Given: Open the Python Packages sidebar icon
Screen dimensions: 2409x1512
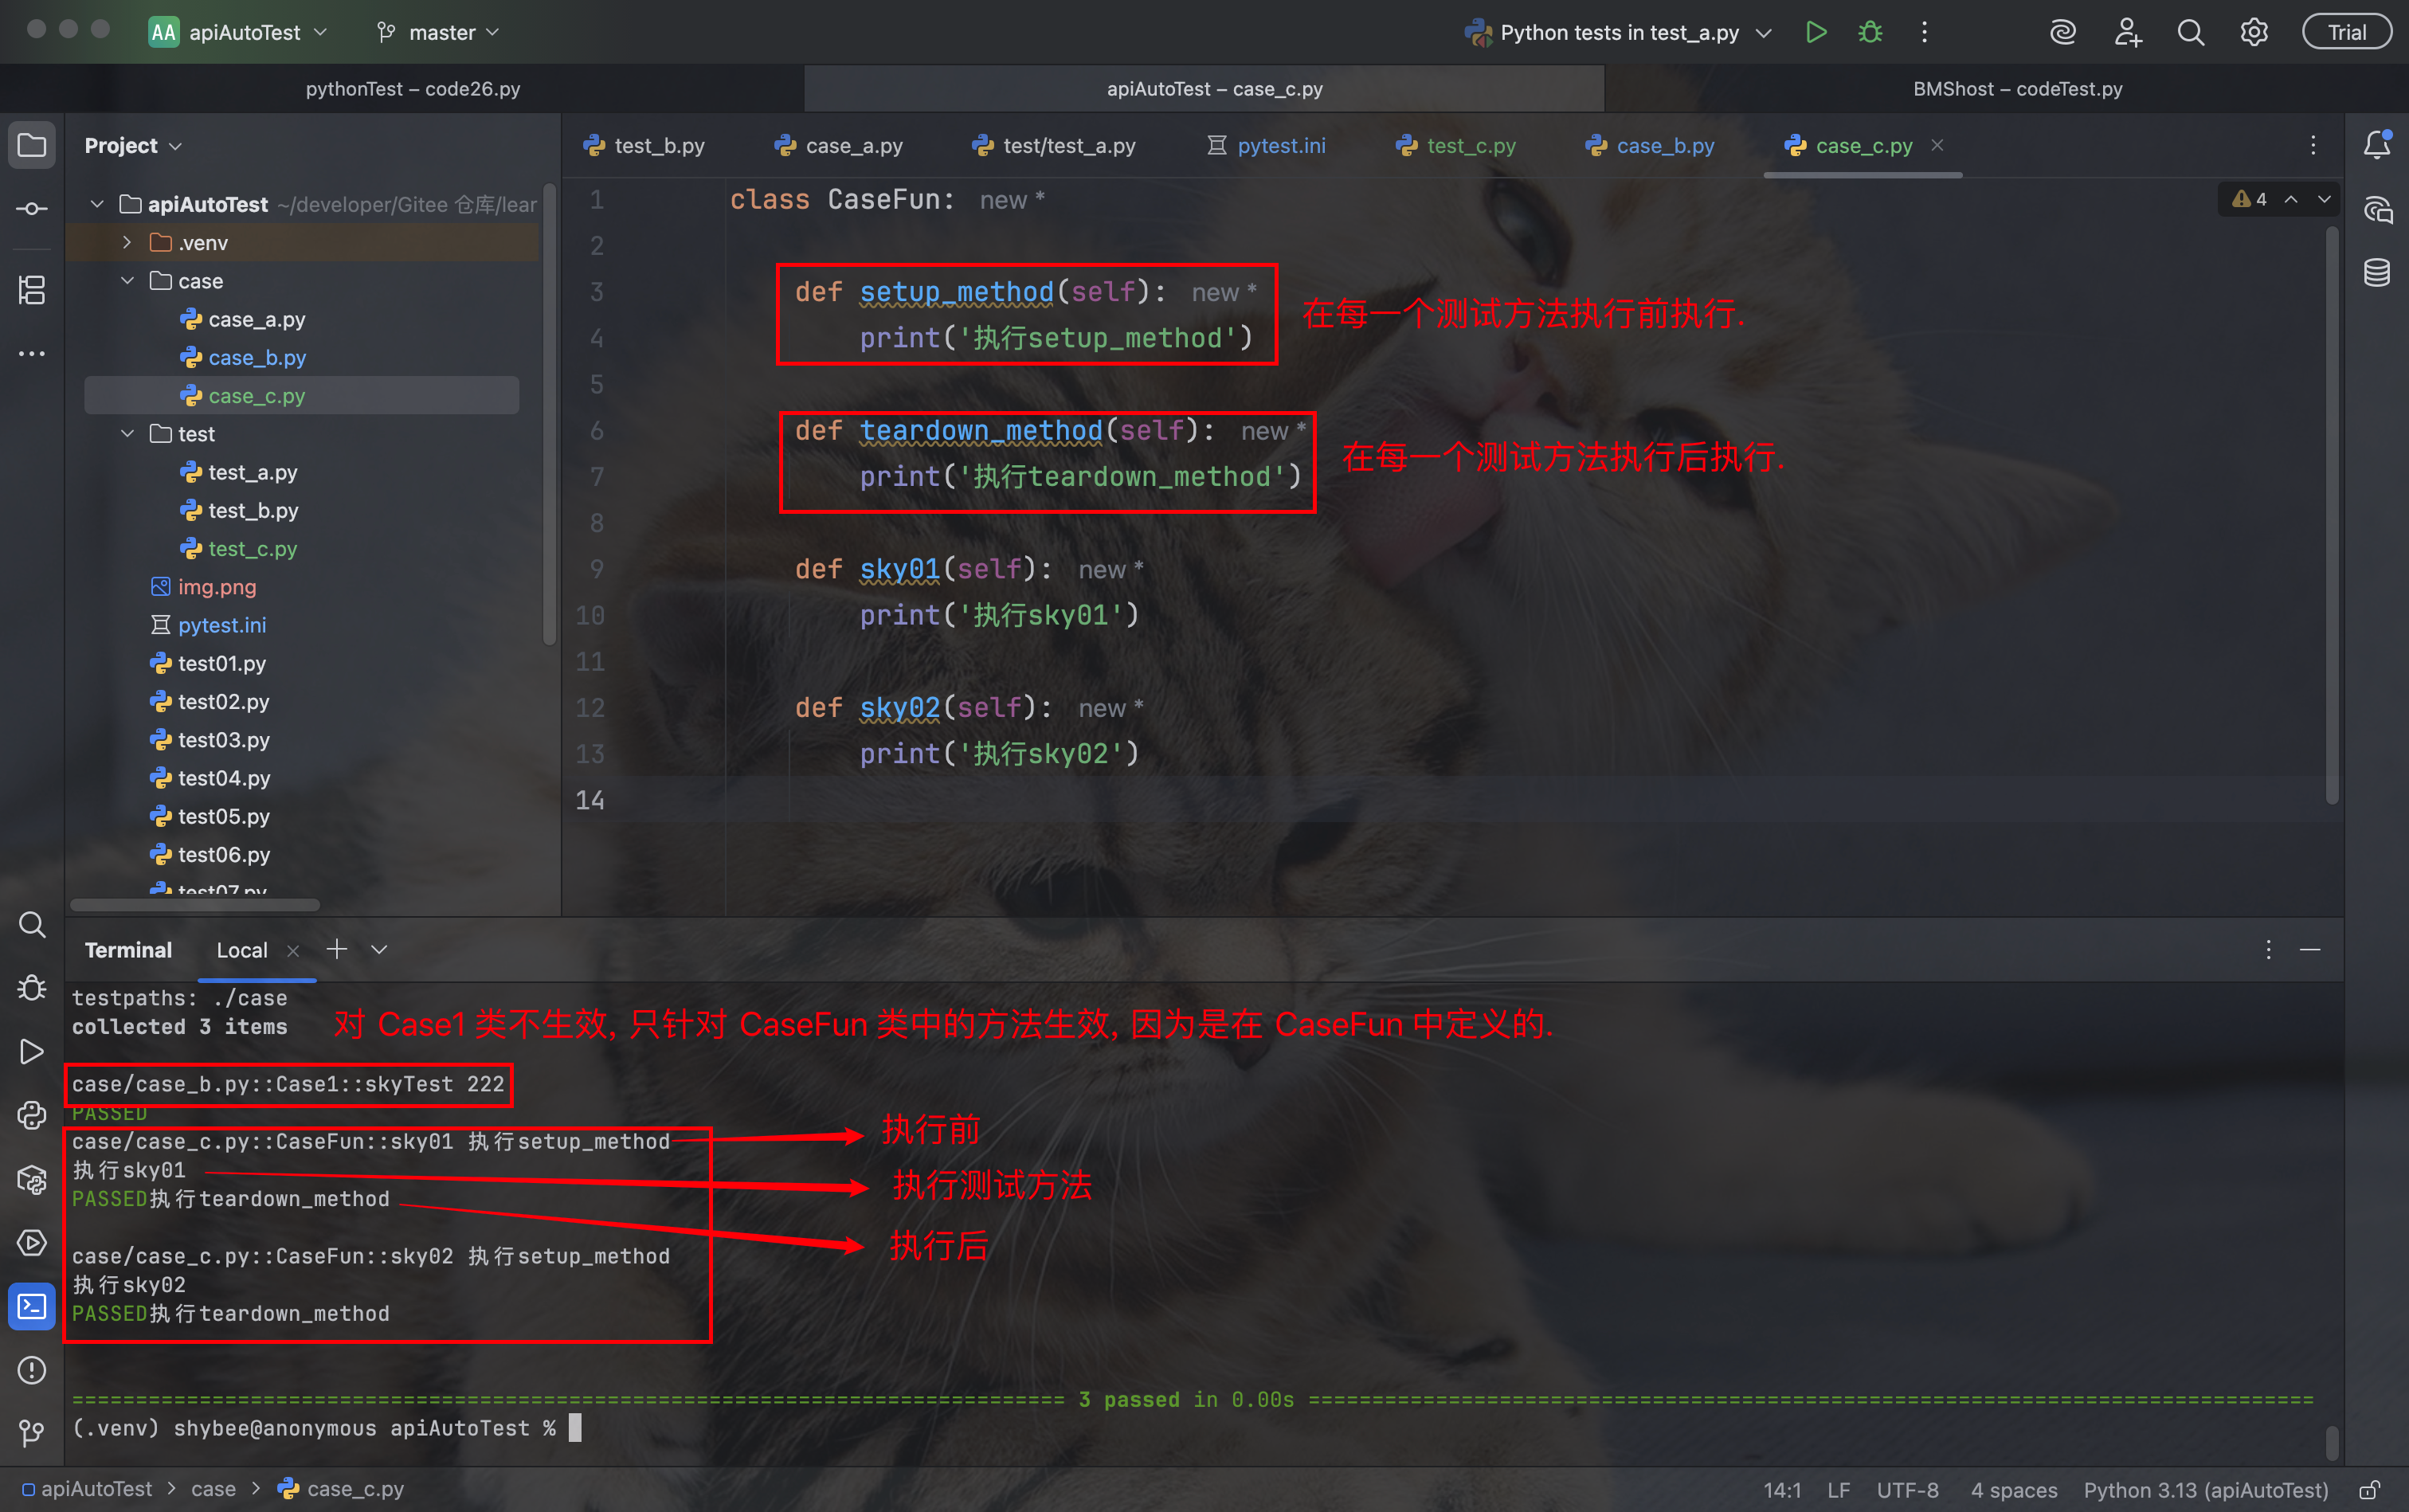Looking at the screenshot, I should point(32,1180).
